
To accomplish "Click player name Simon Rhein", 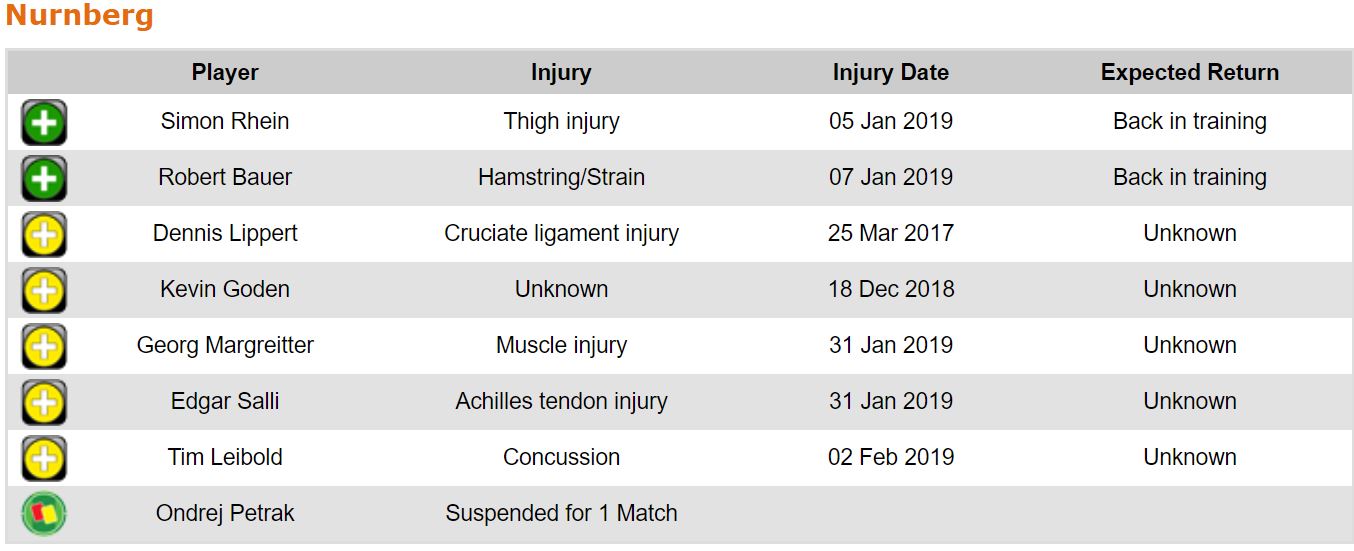I will (225, 122).
